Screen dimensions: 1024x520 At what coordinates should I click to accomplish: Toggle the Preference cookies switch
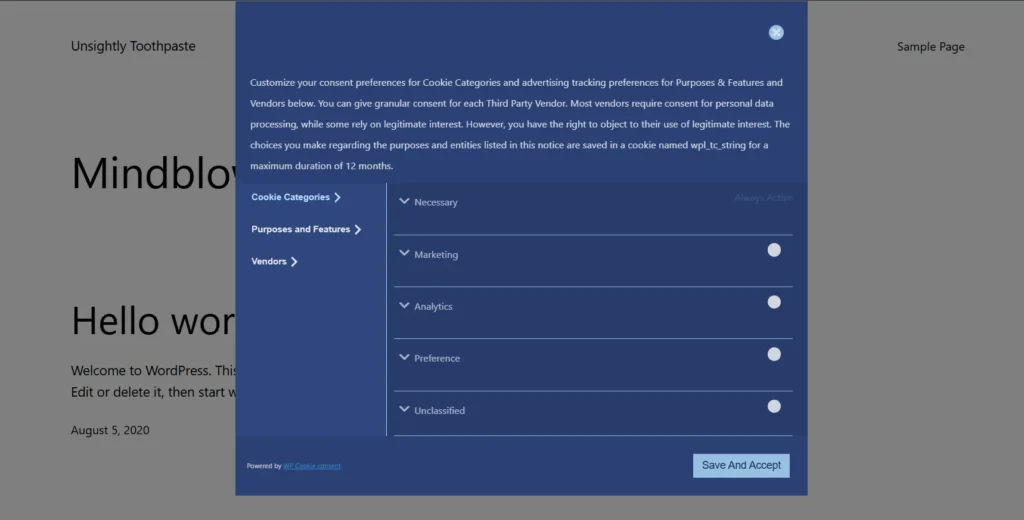[774, 354]
